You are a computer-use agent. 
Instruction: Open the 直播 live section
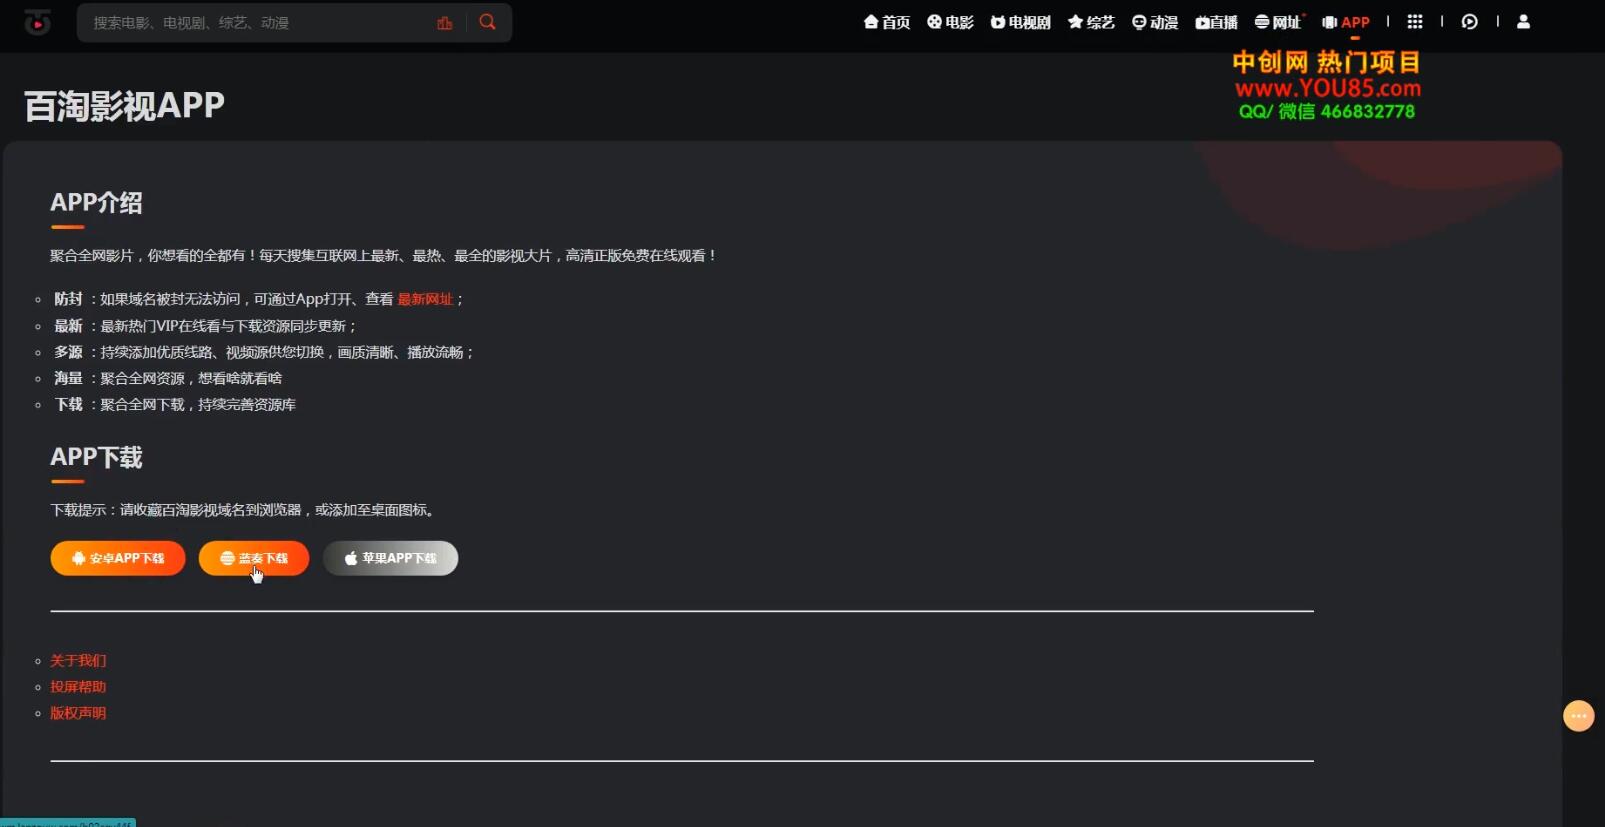pyautogui.click(x=1216, y=22)
